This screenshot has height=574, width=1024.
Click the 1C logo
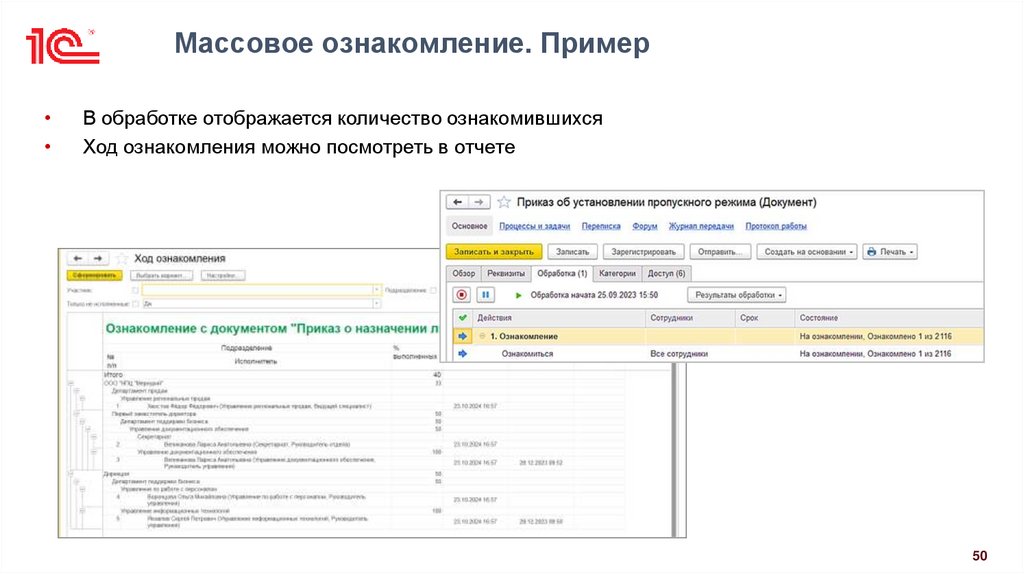click(x=62, y=46)
